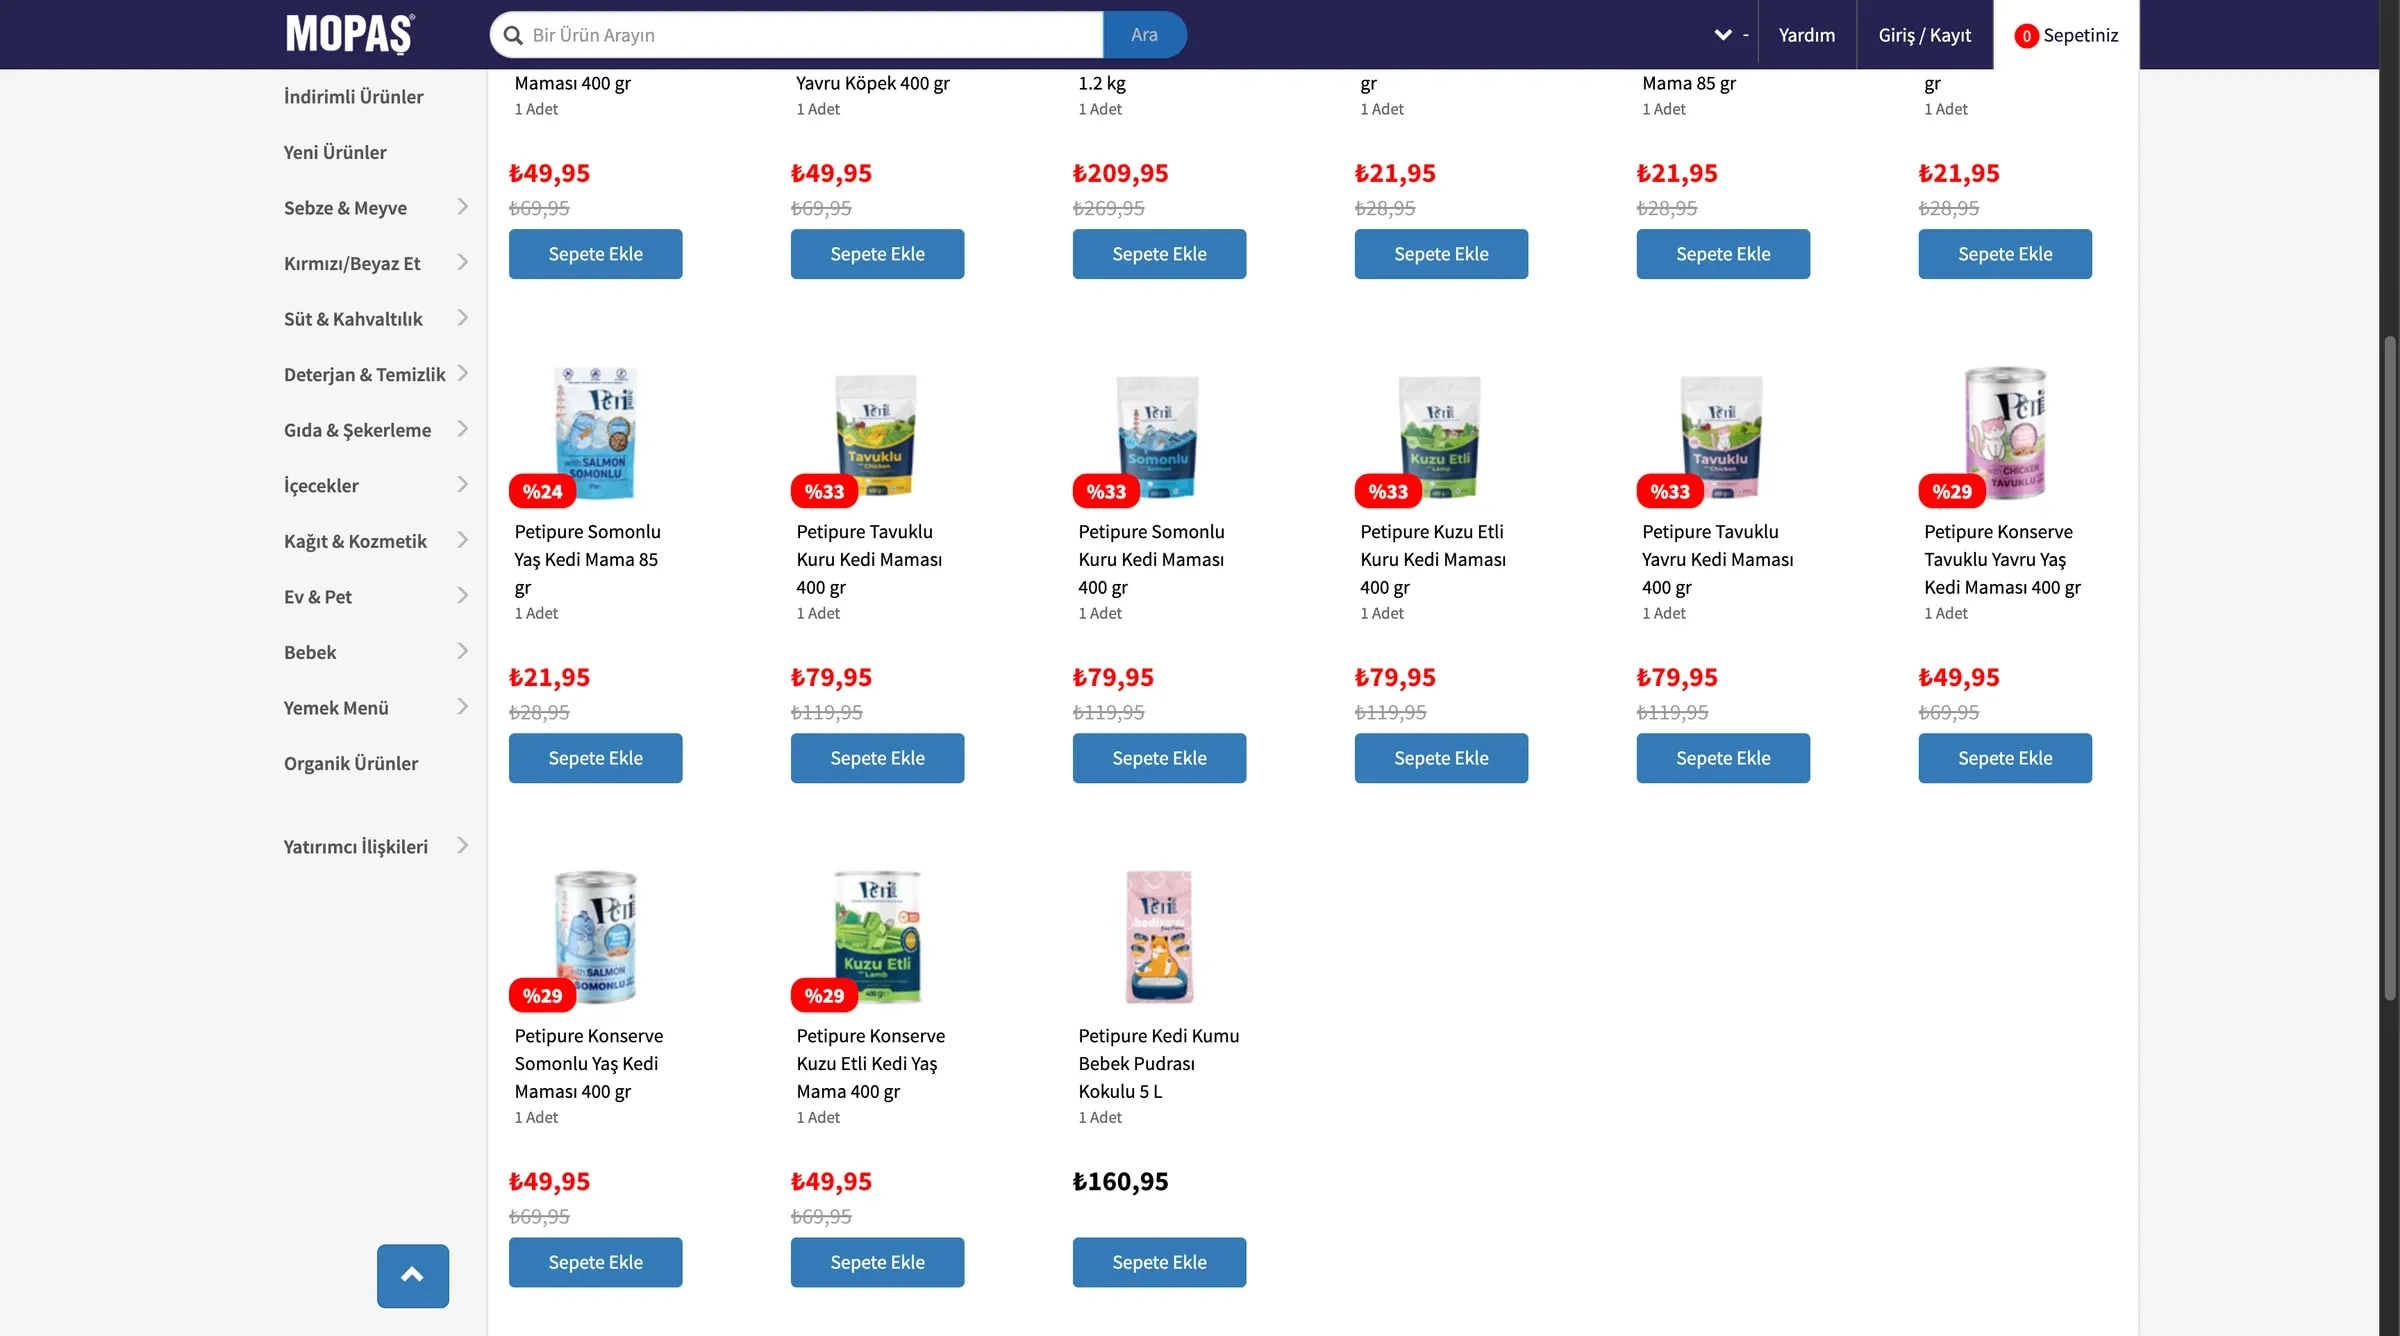
Task: Click the scroll-to-top arrow button
Action: tap(412, 1275)
